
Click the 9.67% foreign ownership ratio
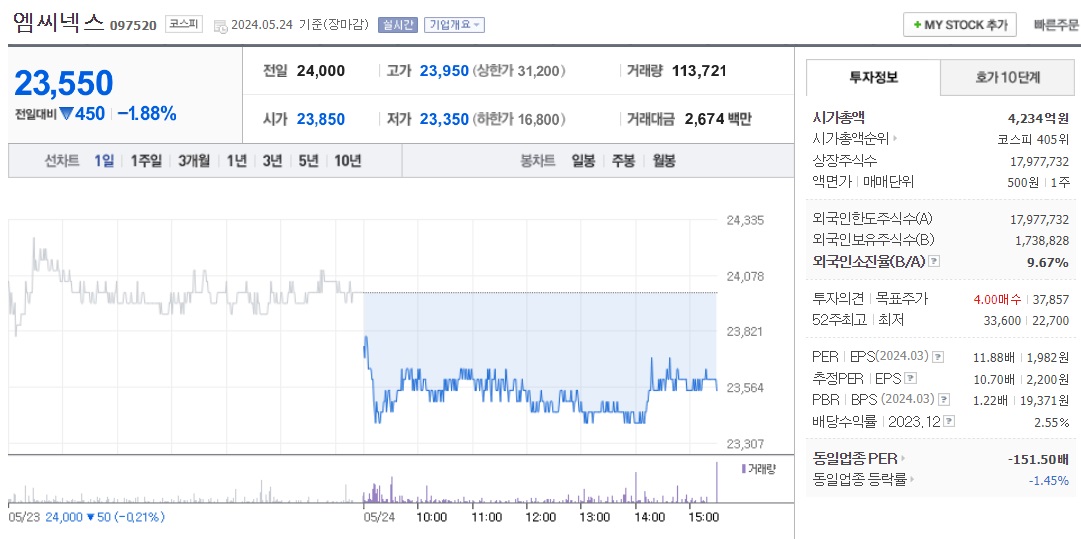(x=1049, y=262)
